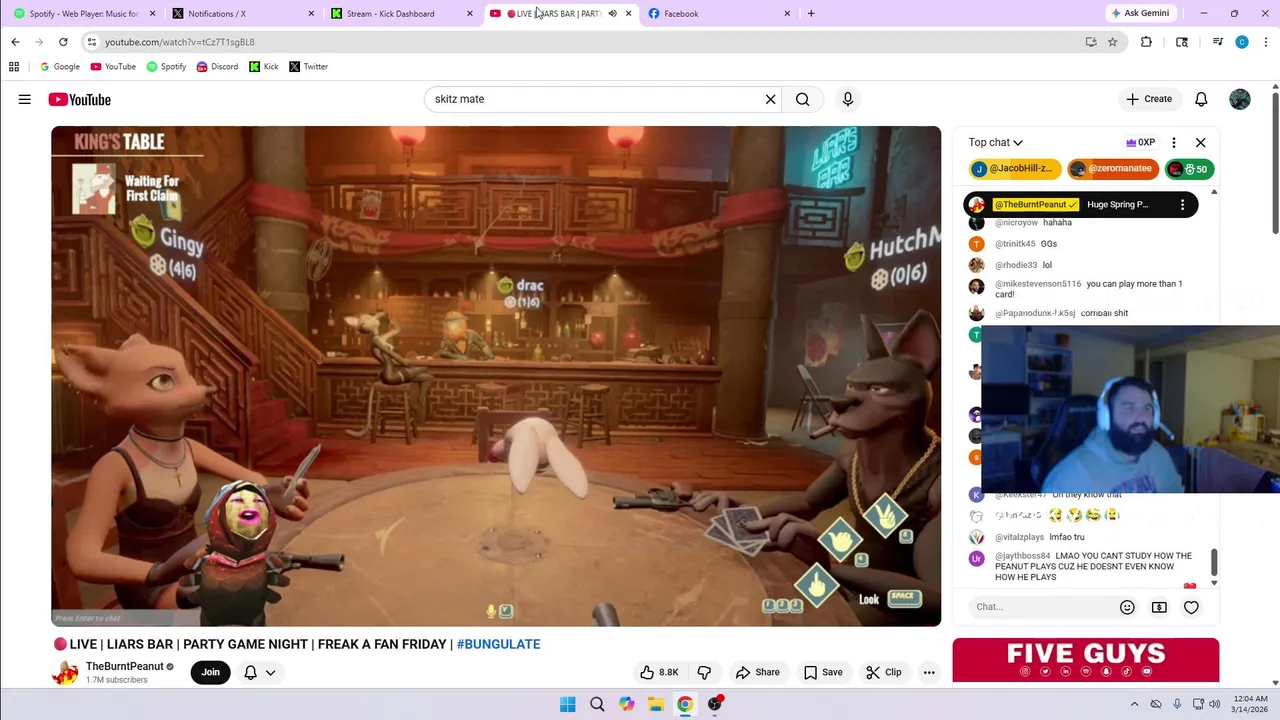Open a new browser tab
The image size is (1280, 720).
click(811, 13)
